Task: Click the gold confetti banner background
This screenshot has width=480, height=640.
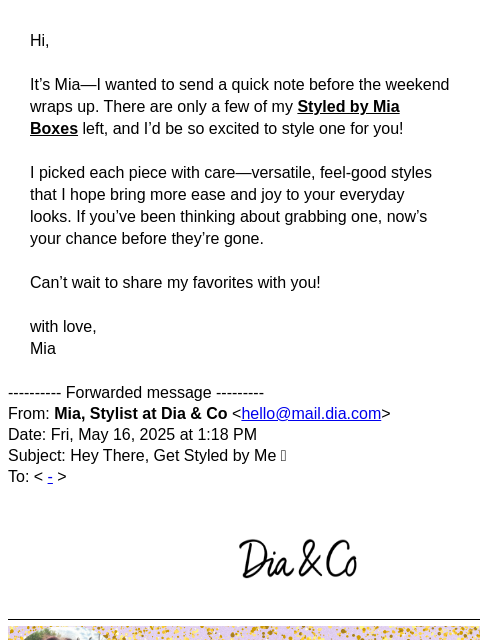Action: pos(286,633)
